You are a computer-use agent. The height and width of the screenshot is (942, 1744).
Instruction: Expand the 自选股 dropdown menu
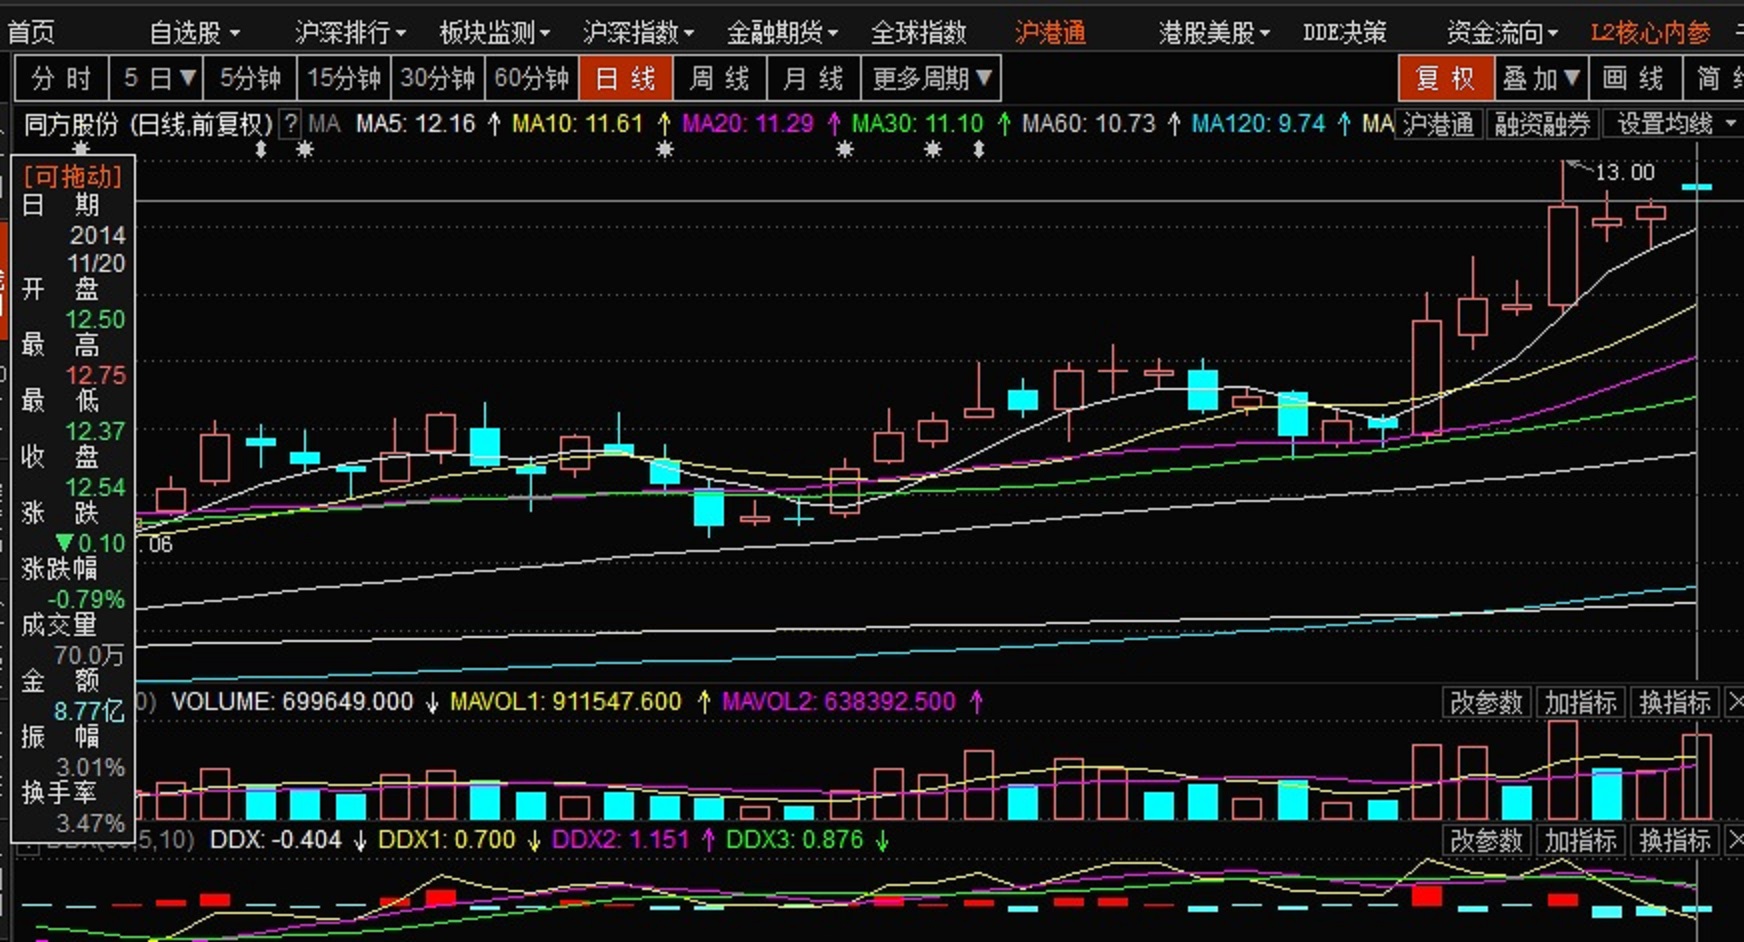coord(194,33)
